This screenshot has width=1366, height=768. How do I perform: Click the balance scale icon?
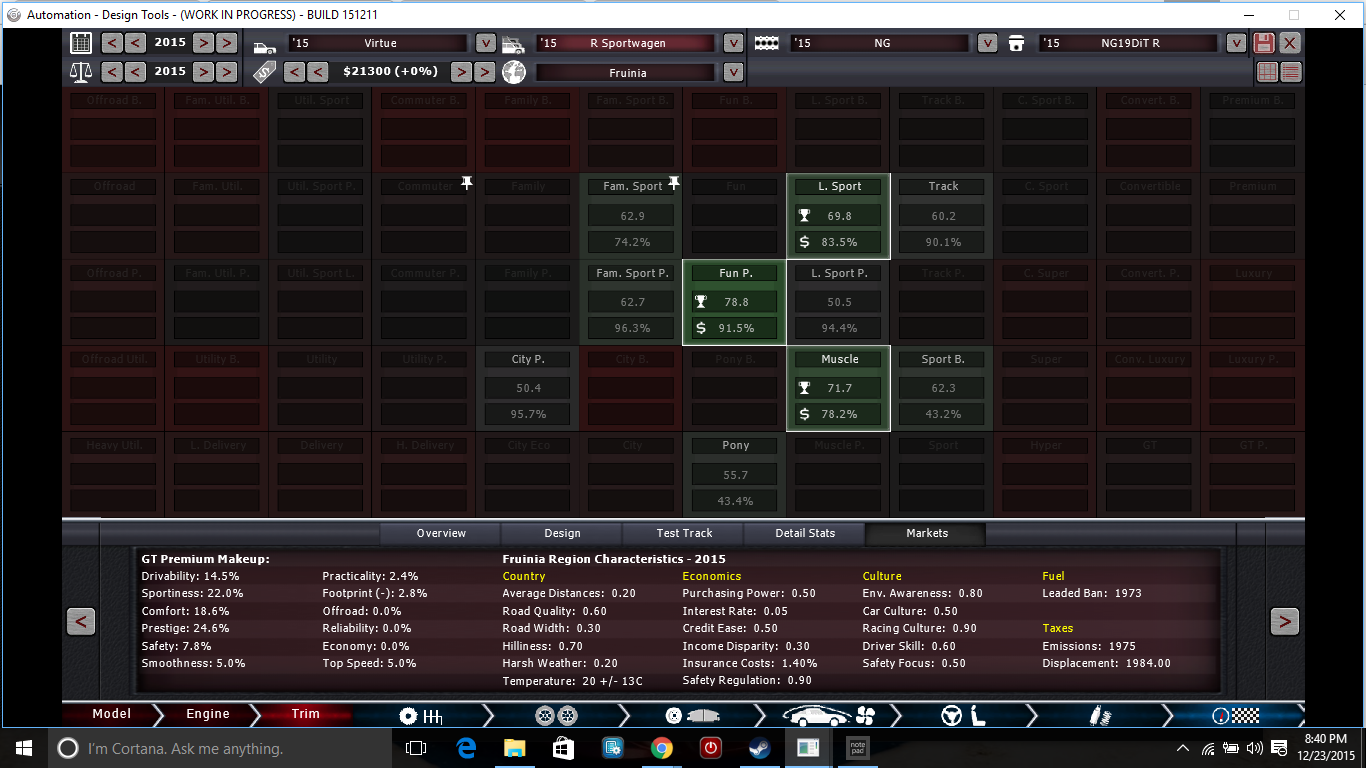click(81, 72)
